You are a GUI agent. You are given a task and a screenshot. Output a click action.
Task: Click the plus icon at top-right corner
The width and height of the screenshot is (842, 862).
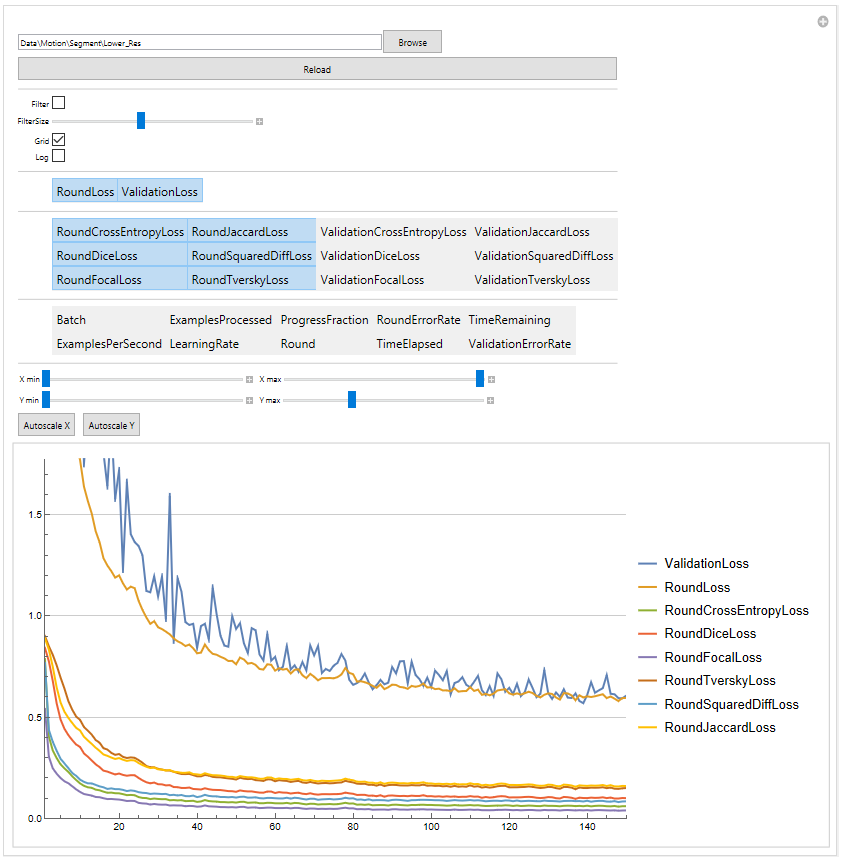(822, 21)
